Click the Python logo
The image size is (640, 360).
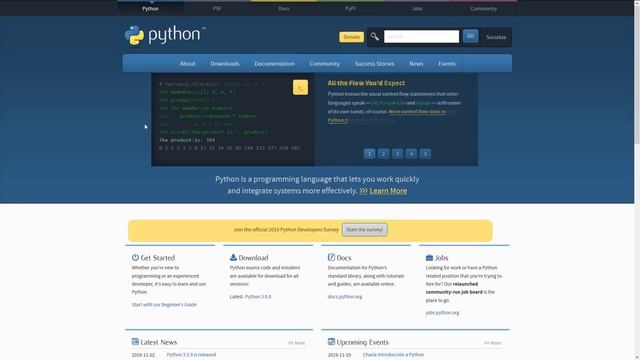pos(164,36)
